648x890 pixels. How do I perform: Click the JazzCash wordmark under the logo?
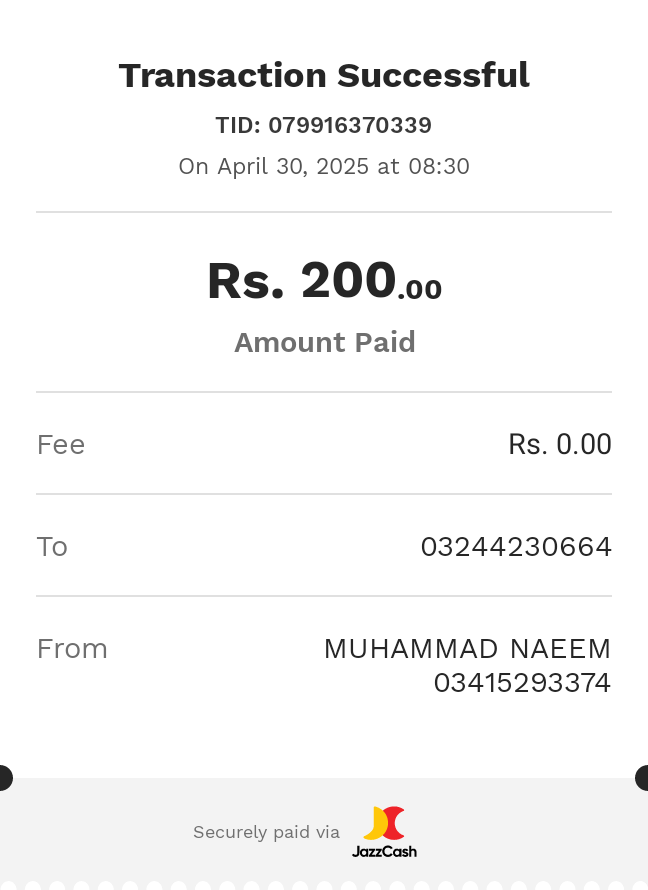pyautogui.click(x=384, y=851)
